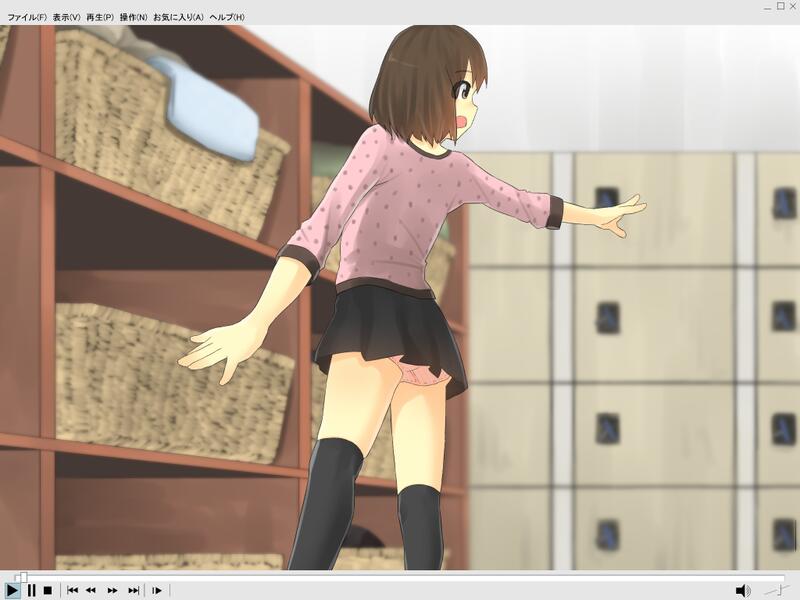Image resolution: width=800 pixels, height=600 pixels.
Task: Show the お気に入り(A) menu
Action: 178,18
